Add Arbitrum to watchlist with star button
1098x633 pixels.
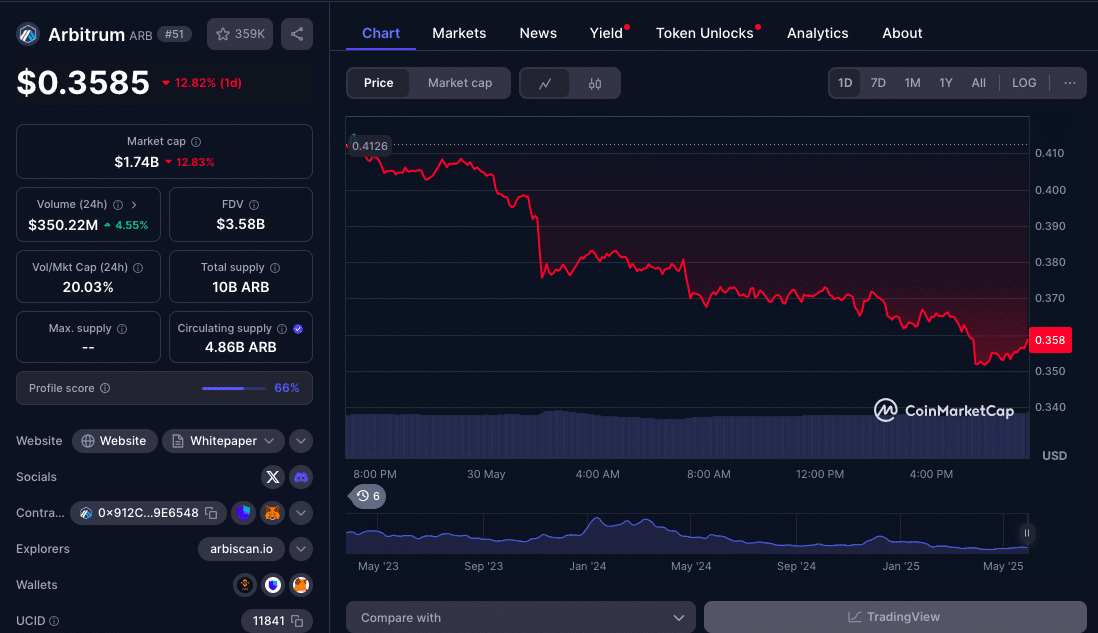[x=240, y=34]
